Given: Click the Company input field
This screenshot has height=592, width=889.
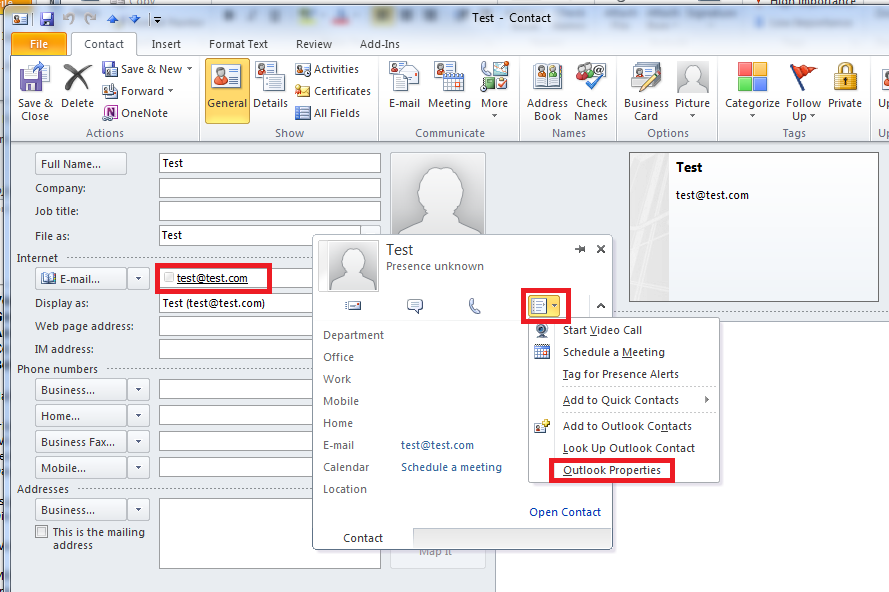Looking at the screenshot, I should (x=269, y=188).
